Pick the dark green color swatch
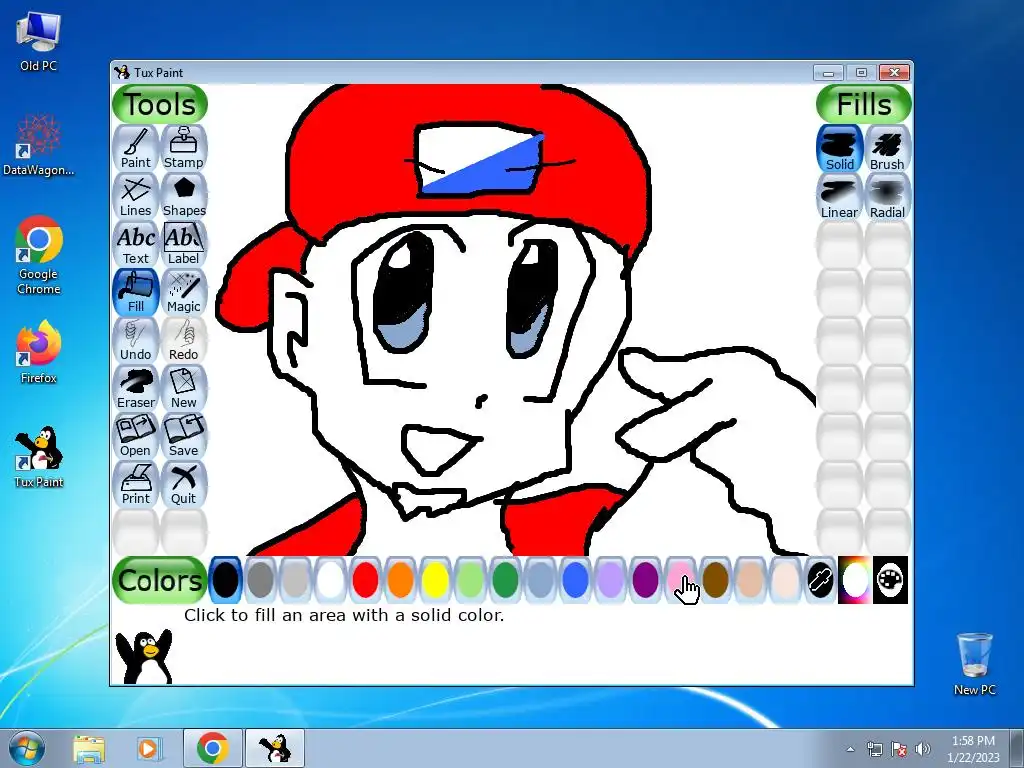The height and width of the screenshot is (768, 1024). pyautogui.click(x=505, y=580)
